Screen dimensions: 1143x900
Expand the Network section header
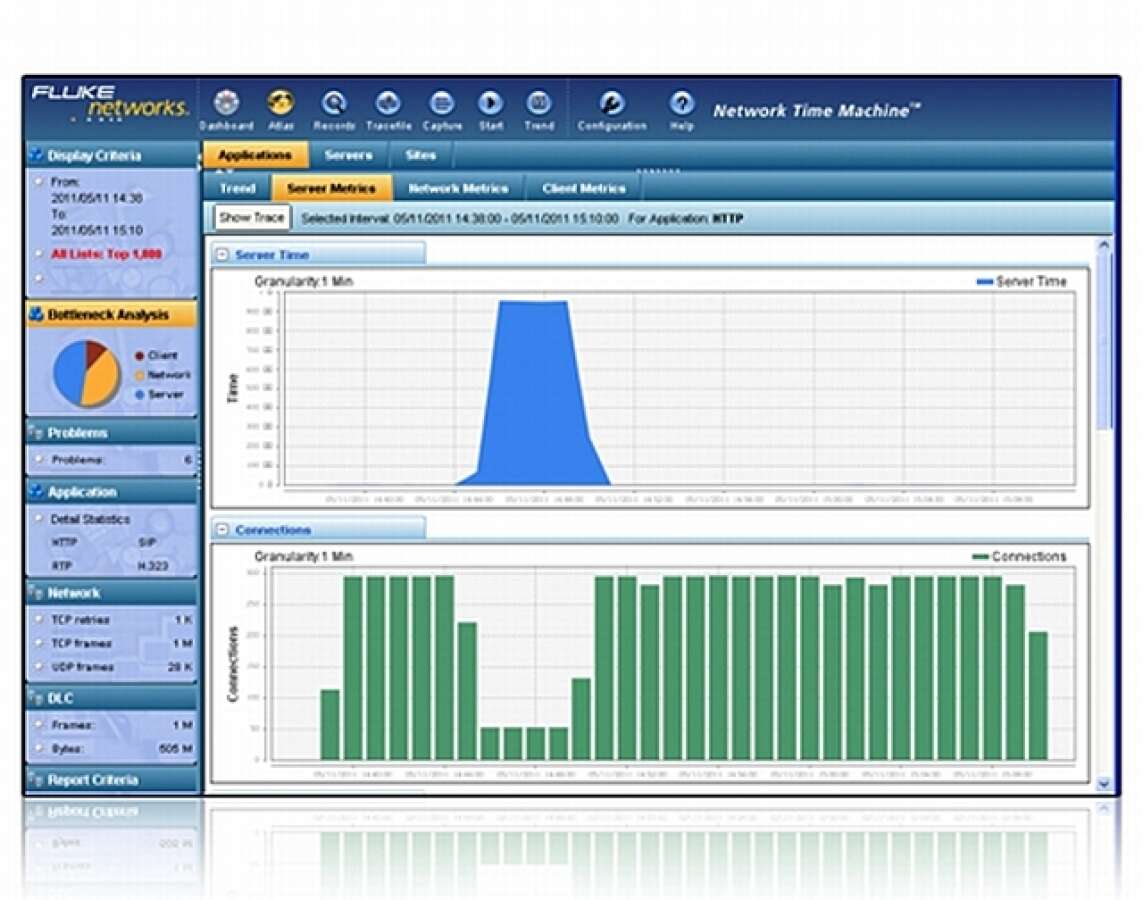(112, 592)
